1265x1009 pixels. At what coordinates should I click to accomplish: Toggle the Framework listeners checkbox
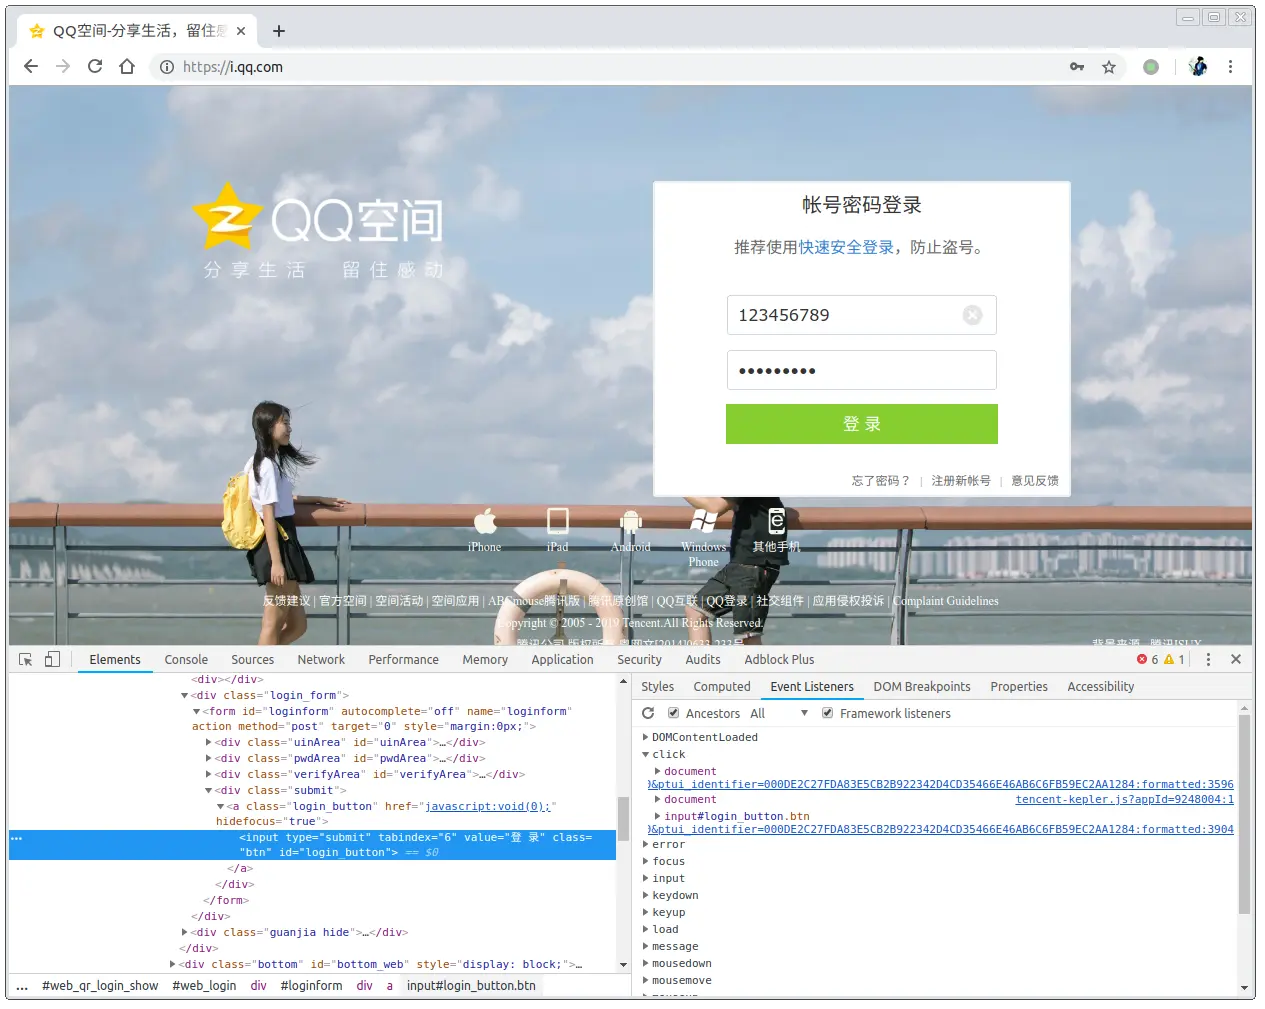tap(828, 713)
